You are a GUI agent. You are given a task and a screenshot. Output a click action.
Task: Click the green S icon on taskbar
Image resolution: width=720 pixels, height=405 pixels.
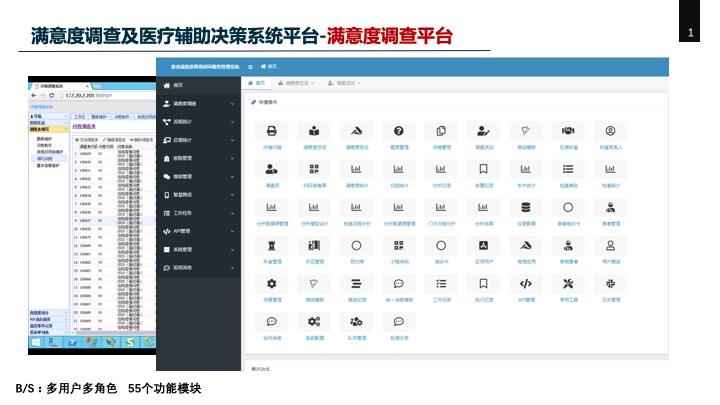(130, 342)
